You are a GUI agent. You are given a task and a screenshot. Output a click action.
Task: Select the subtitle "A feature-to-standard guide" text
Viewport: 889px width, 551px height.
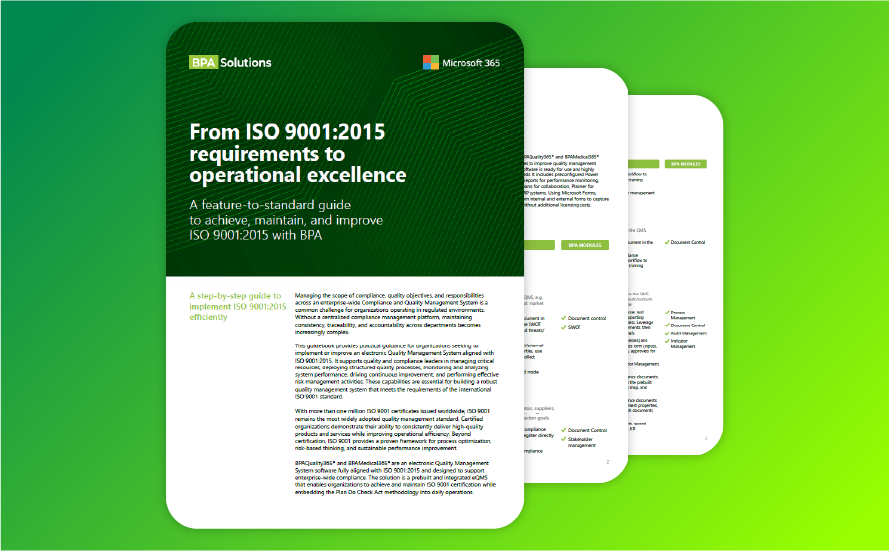pos(270,205)
